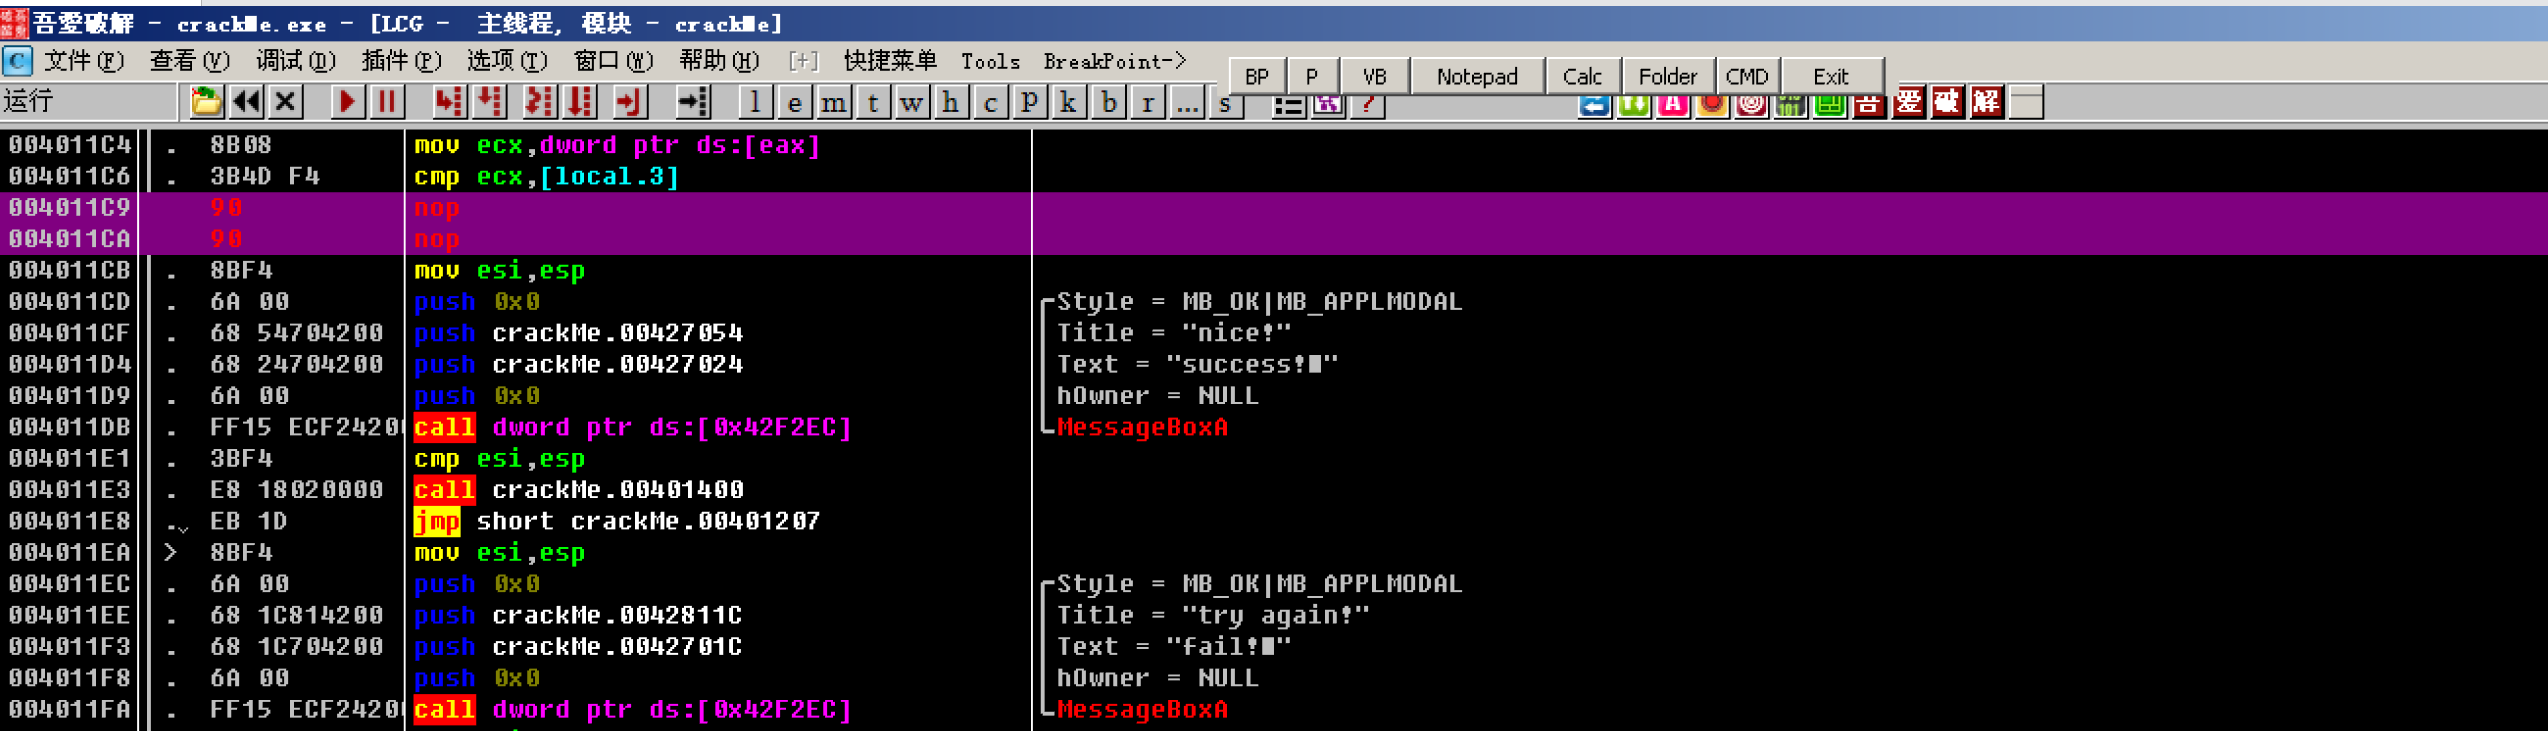2548x731 pixels.
Task: Click the pink 'A' plugin icon
Action: point(1673,106)
